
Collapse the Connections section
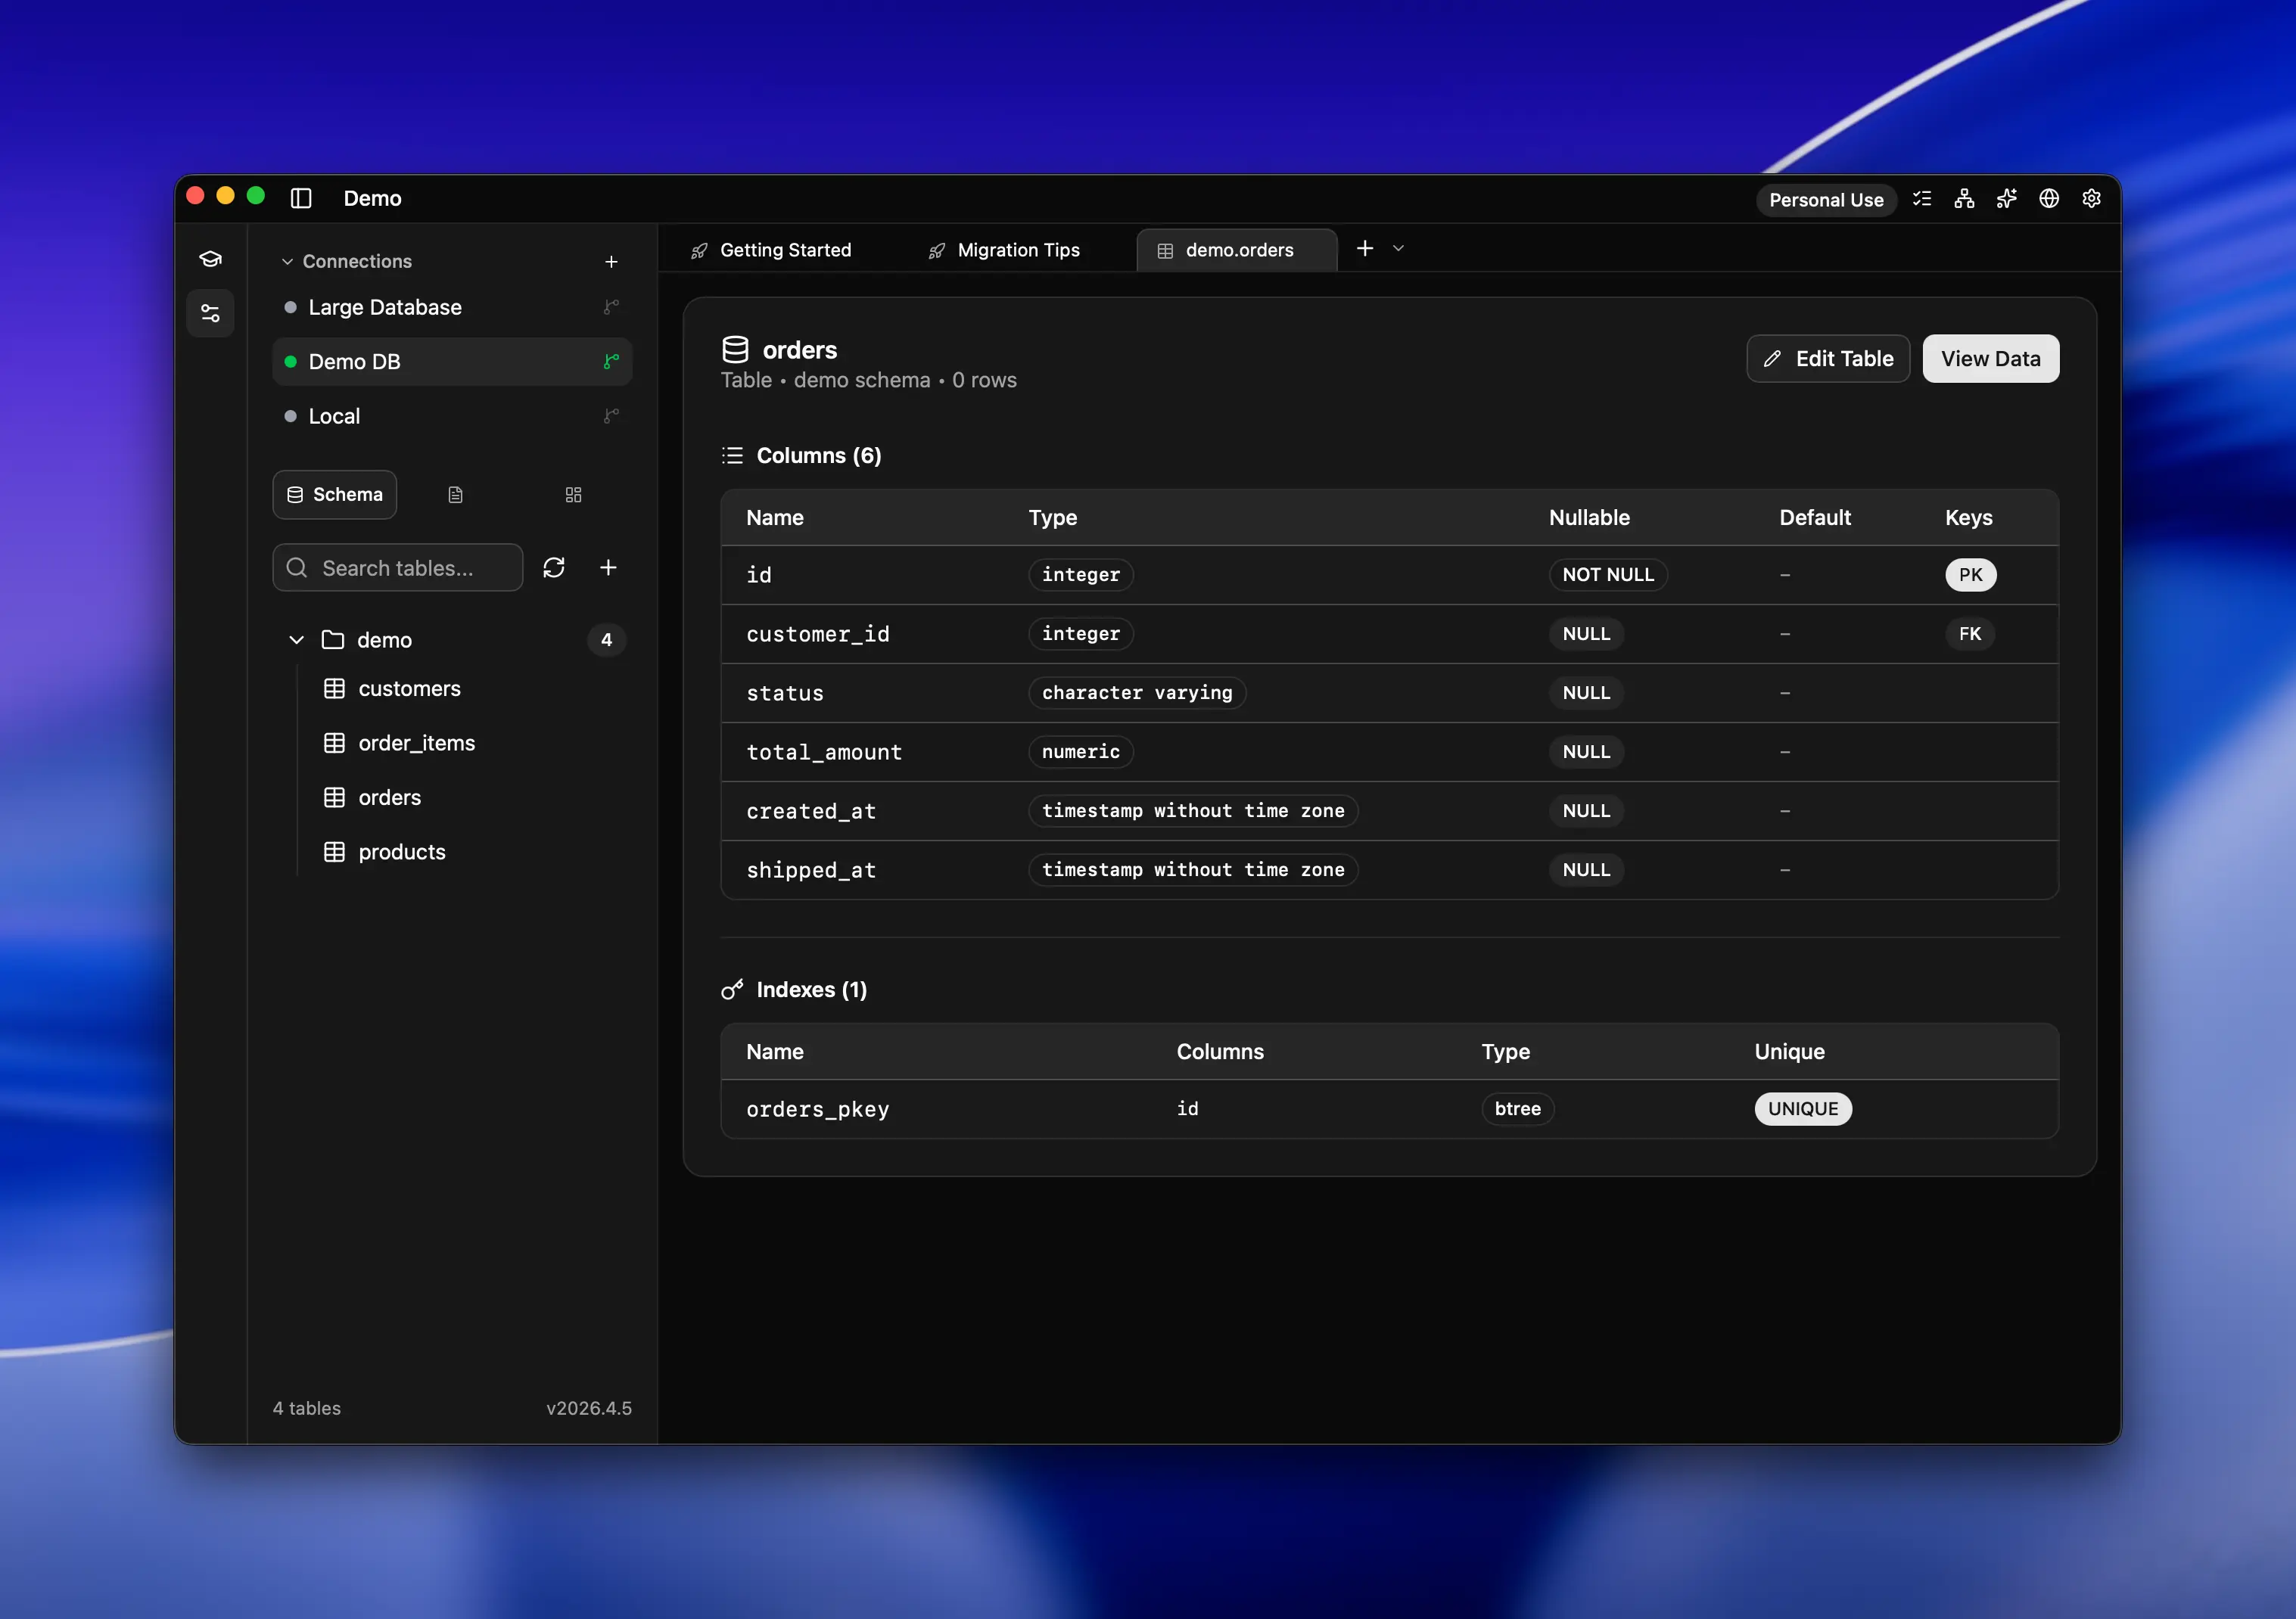287,262
